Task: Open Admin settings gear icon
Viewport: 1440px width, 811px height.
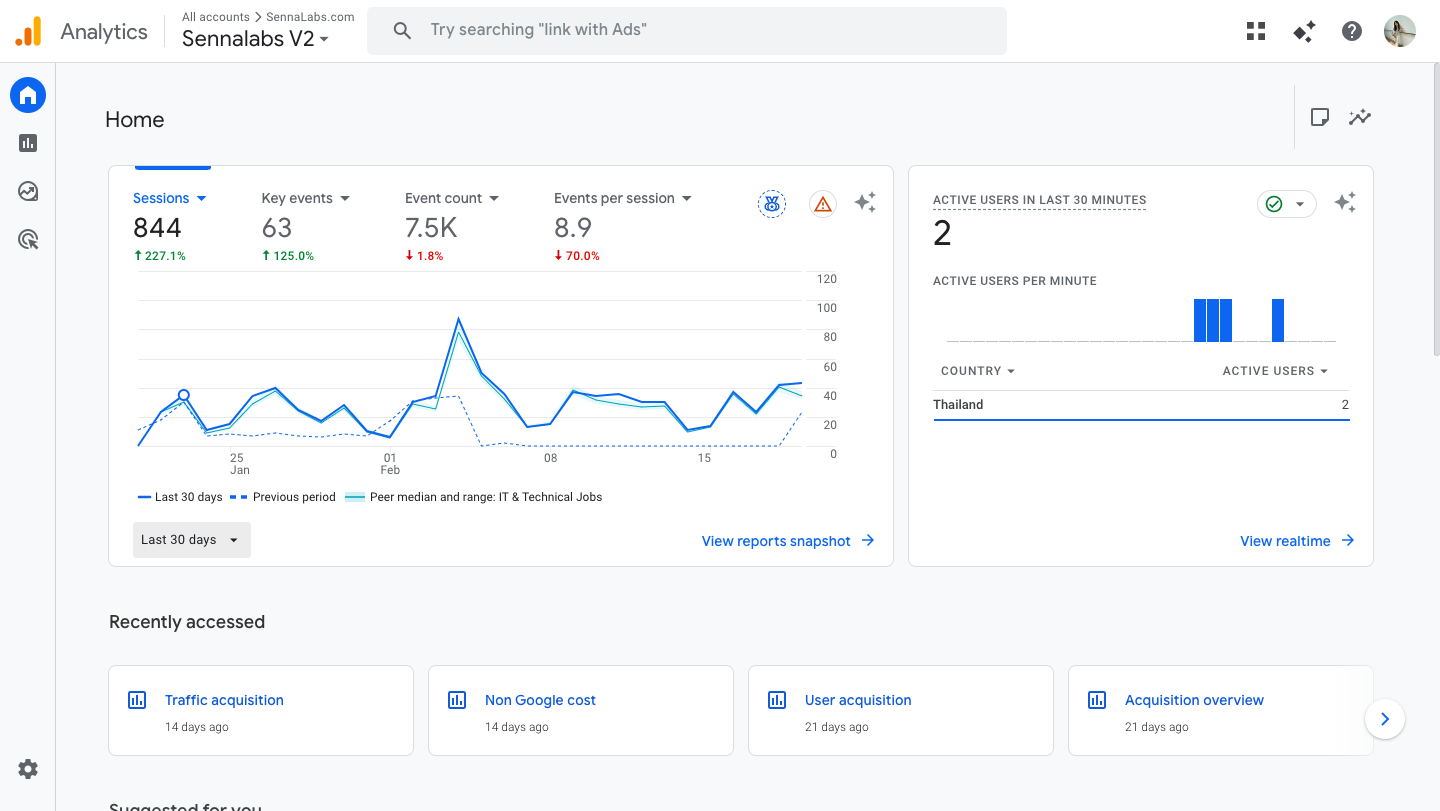Action: pyautogui.click(x=28, y=769)
